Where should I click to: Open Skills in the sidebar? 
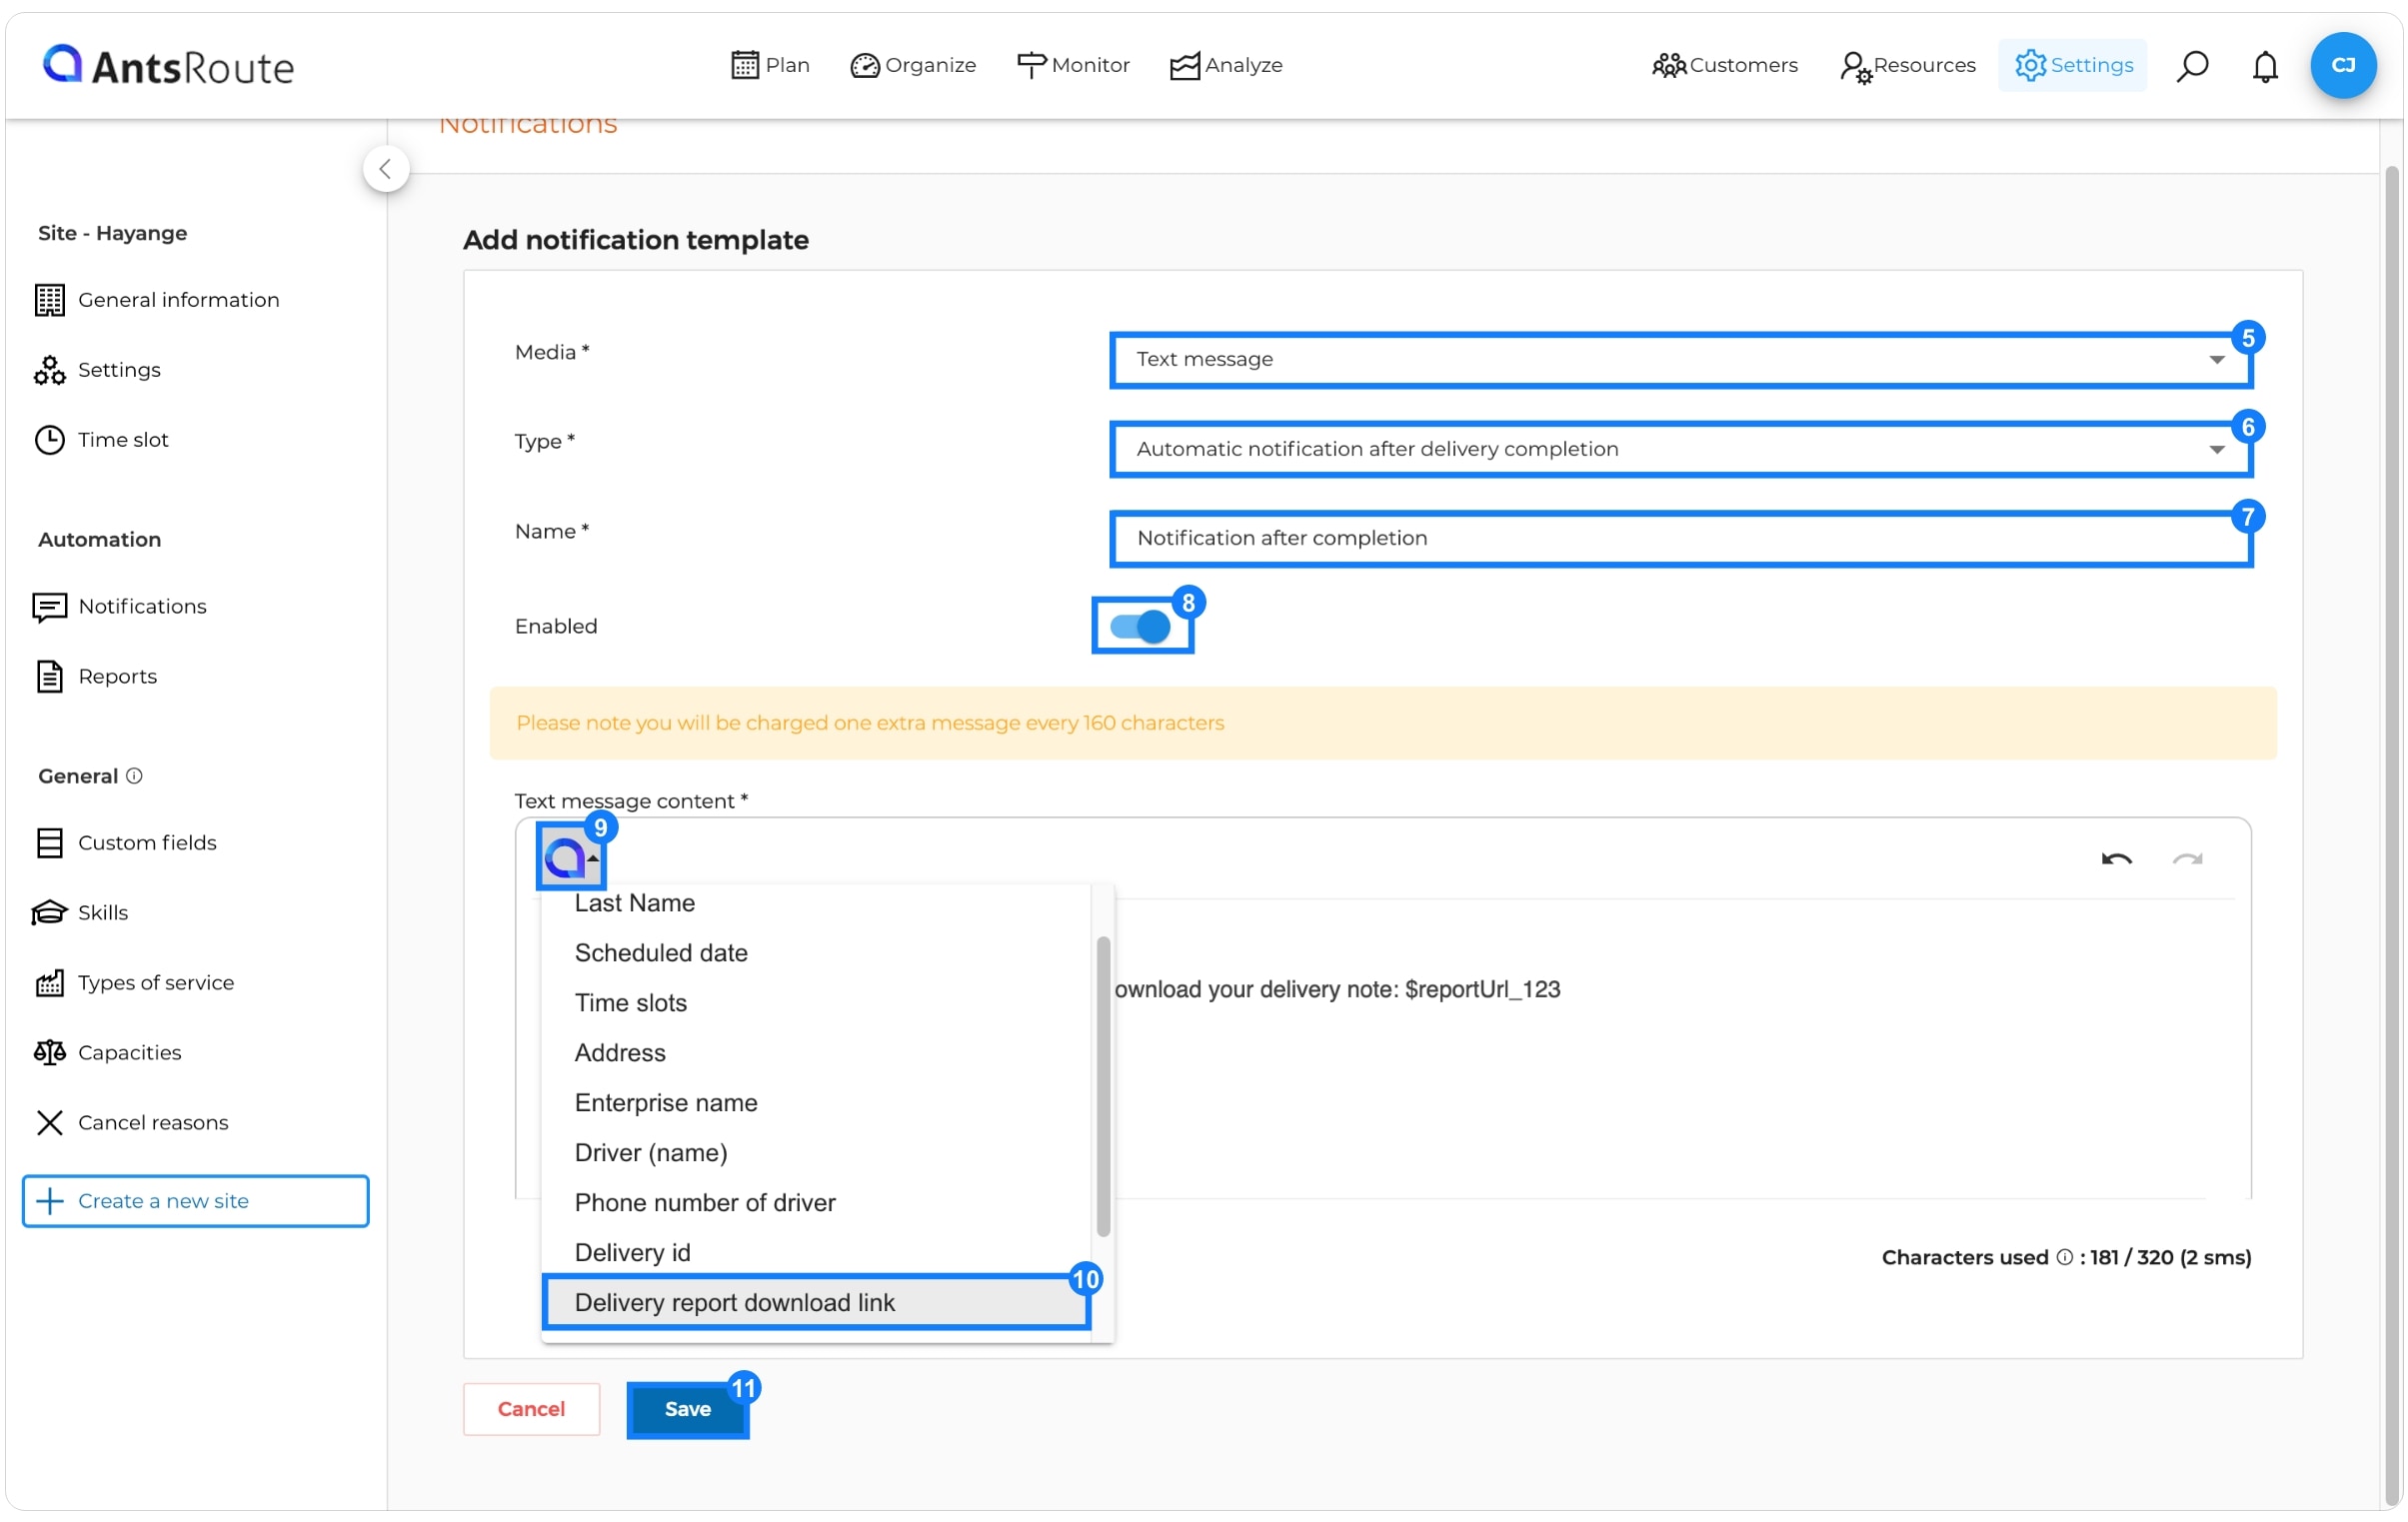(82, 913)
